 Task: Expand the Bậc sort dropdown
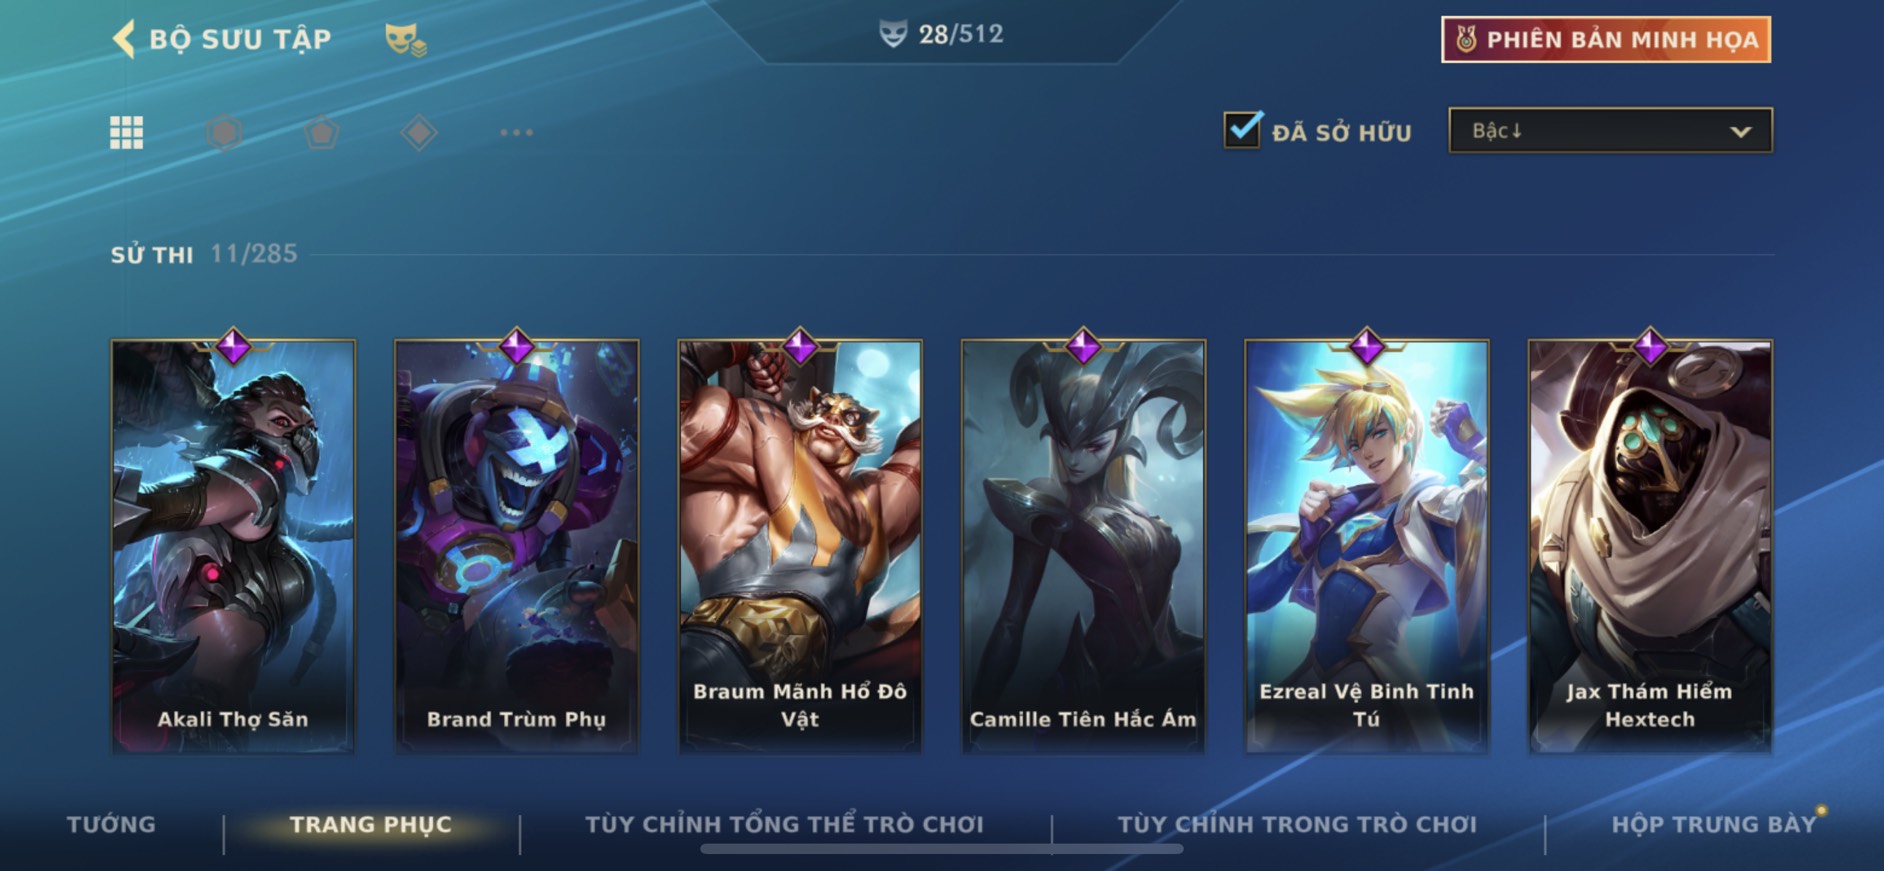1610,130
